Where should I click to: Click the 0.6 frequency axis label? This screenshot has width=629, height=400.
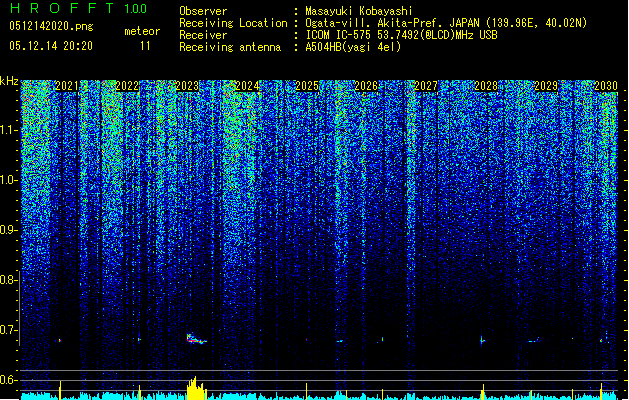click(x=8, y=380)
